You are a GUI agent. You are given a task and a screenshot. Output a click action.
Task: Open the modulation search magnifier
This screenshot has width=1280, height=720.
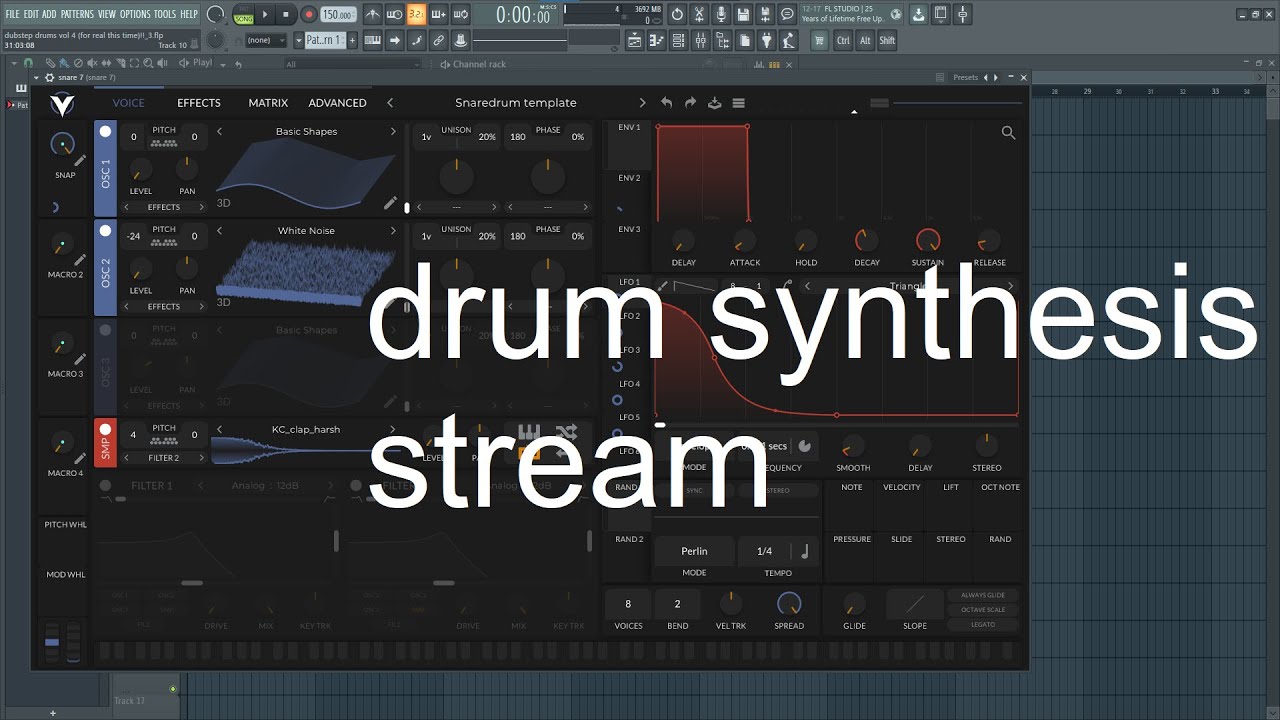coord(1008,132)
